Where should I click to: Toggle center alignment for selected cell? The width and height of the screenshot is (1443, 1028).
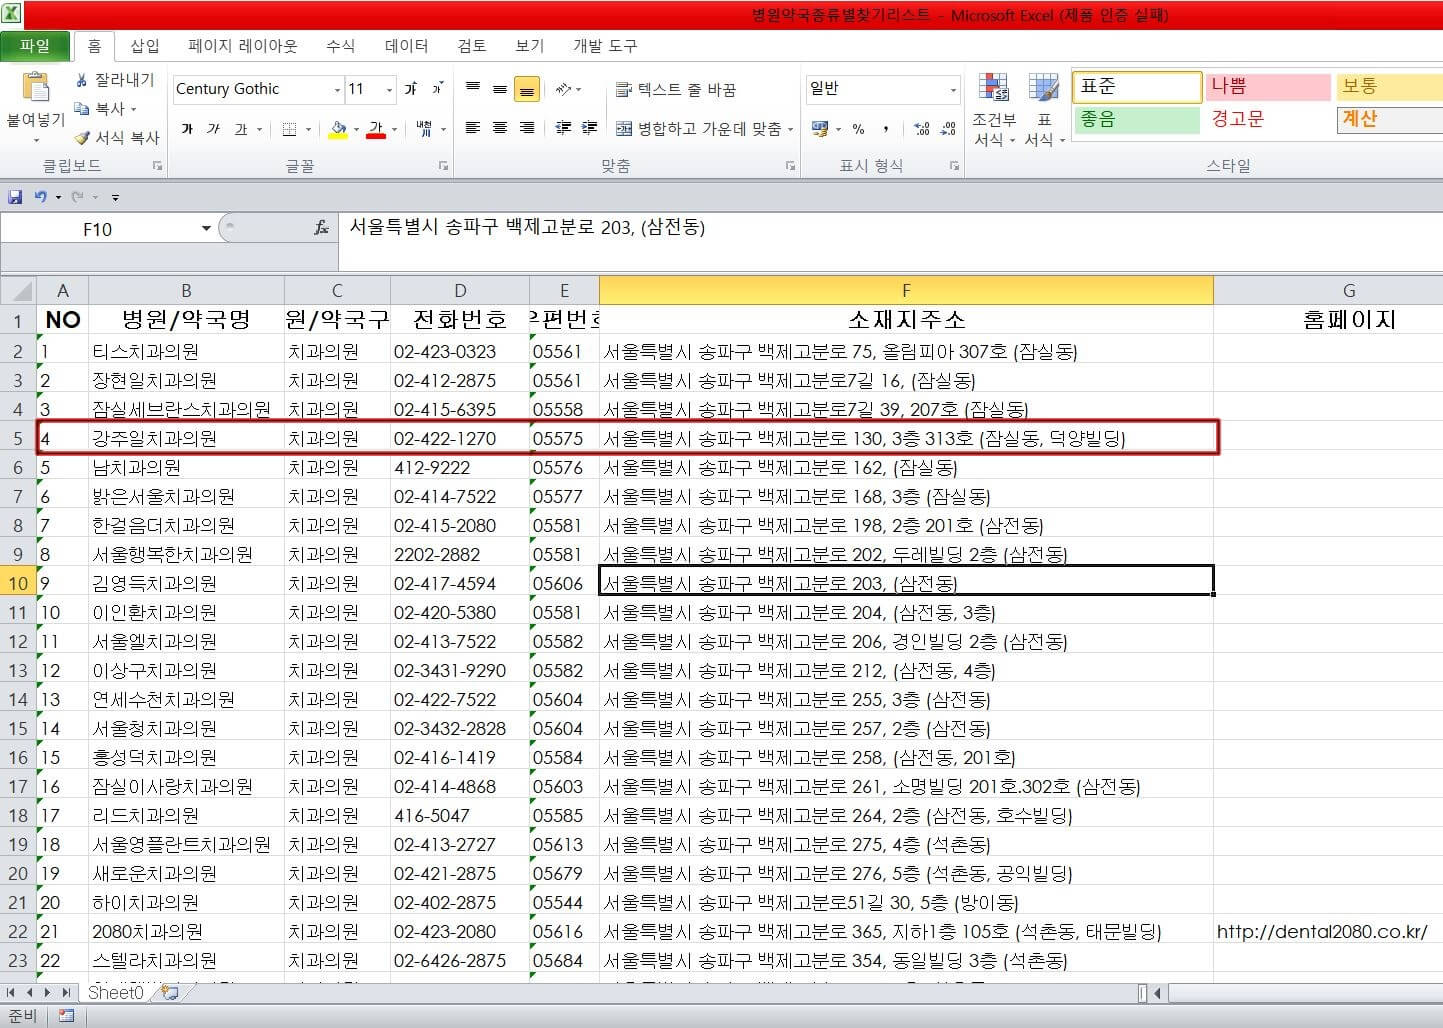pos(499,128)
